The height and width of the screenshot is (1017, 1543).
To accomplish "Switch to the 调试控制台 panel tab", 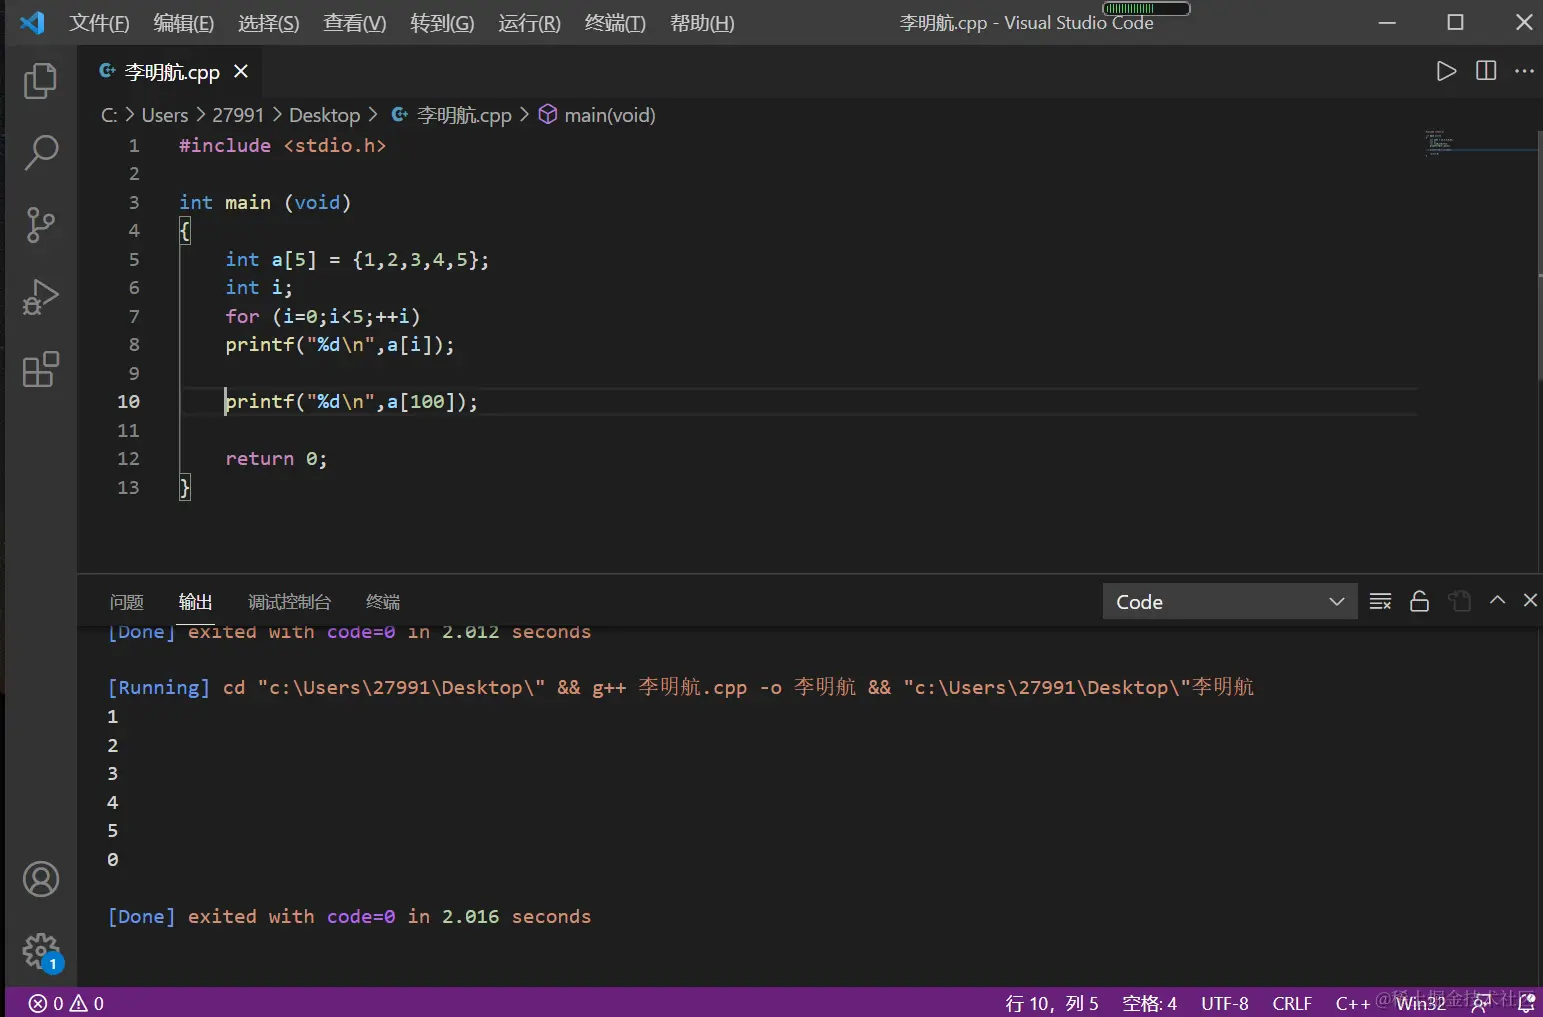I will pos(289,601).
